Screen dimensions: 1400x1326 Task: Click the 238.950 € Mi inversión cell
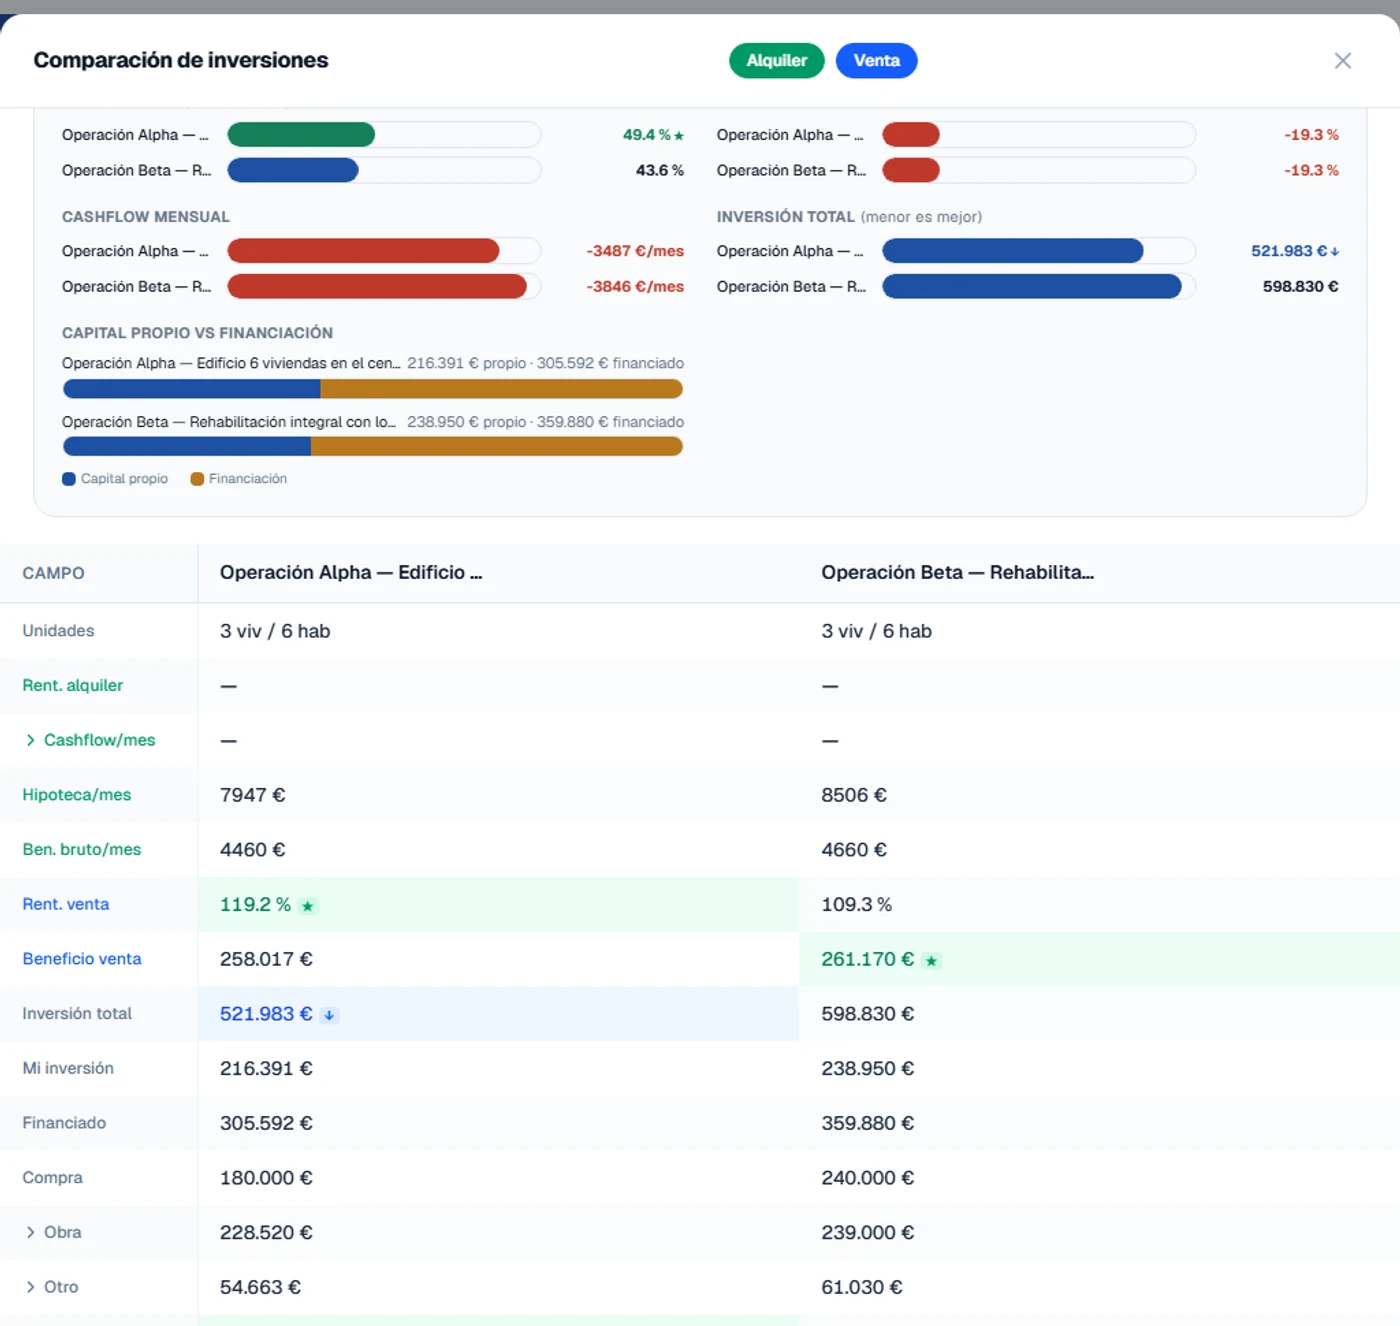[867, 1068]
